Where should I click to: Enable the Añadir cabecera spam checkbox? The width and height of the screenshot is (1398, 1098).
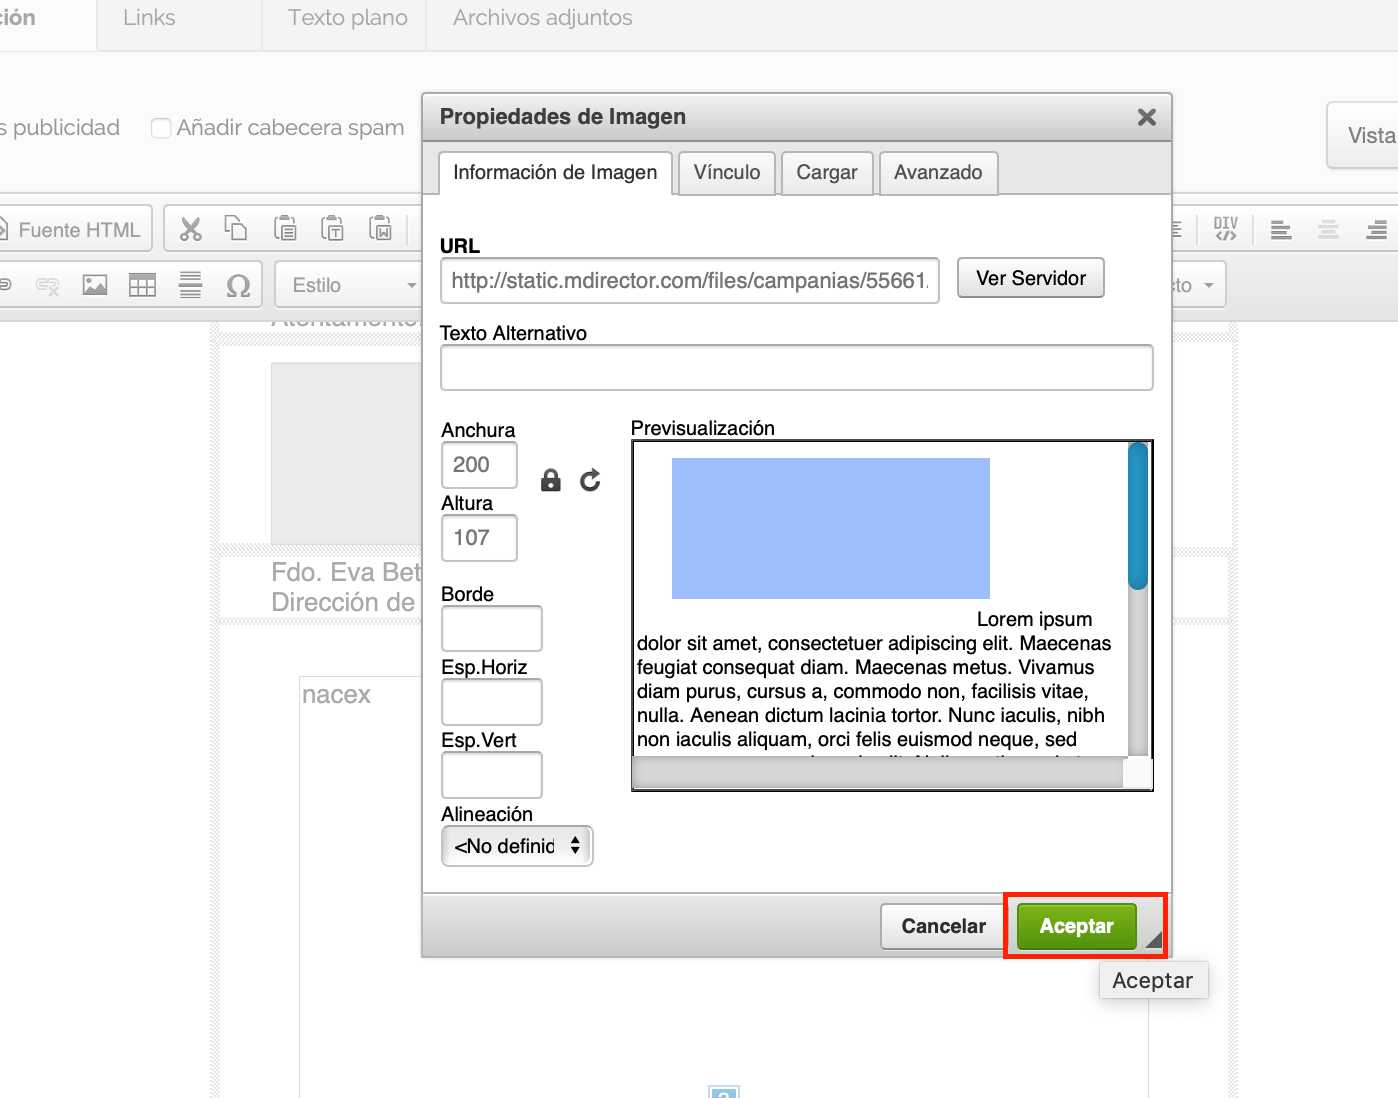161,128
